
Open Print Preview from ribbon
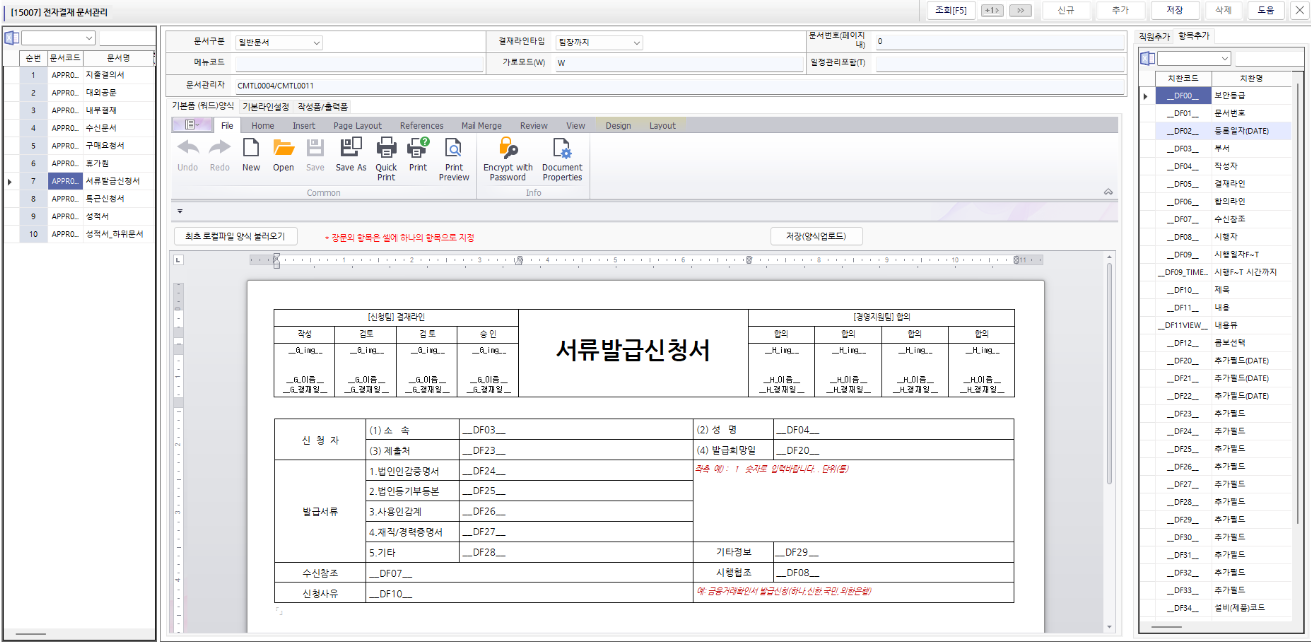454,158
